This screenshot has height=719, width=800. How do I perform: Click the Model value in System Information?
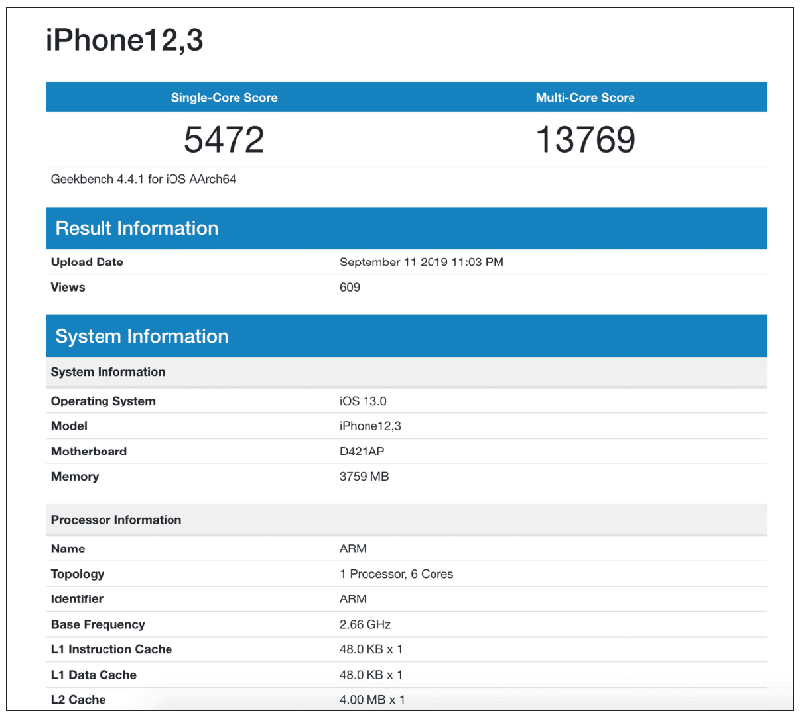click(370, 426)
